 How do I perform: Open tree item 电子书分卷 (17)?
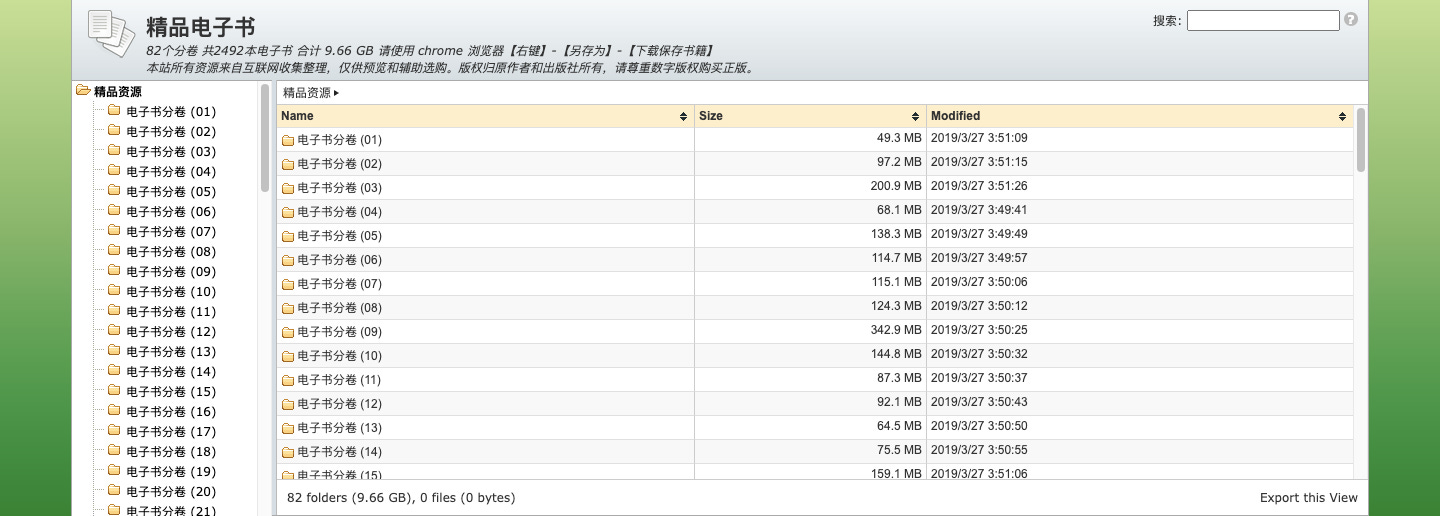(x=171, y=432)
